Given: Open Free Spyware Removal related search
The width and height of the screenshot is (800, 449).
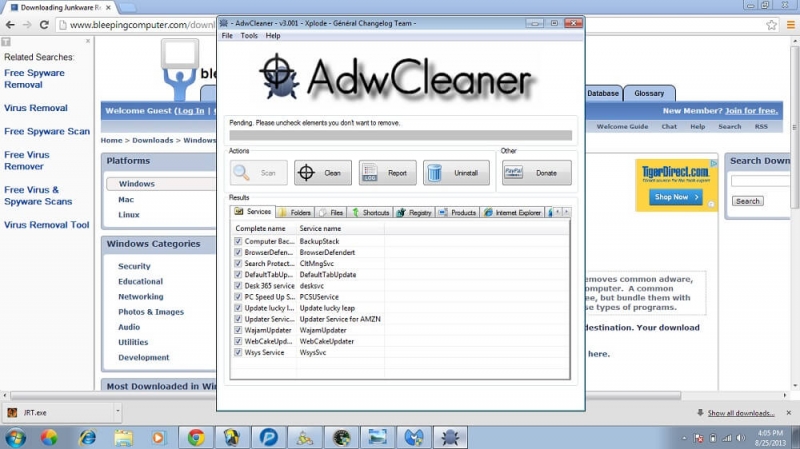Looking at the screenshot, I should click(x=34, y=79).
